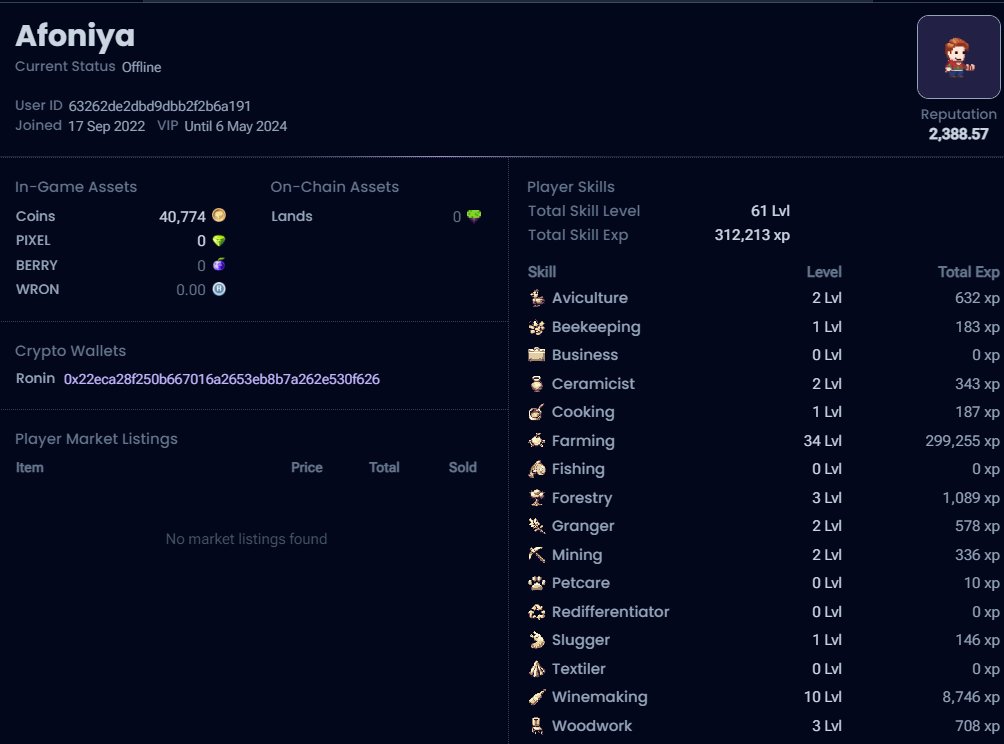Viewport: 1004px width, 744px height.
Task: Click the Fishing skill icon
Action: pos(537,469)
